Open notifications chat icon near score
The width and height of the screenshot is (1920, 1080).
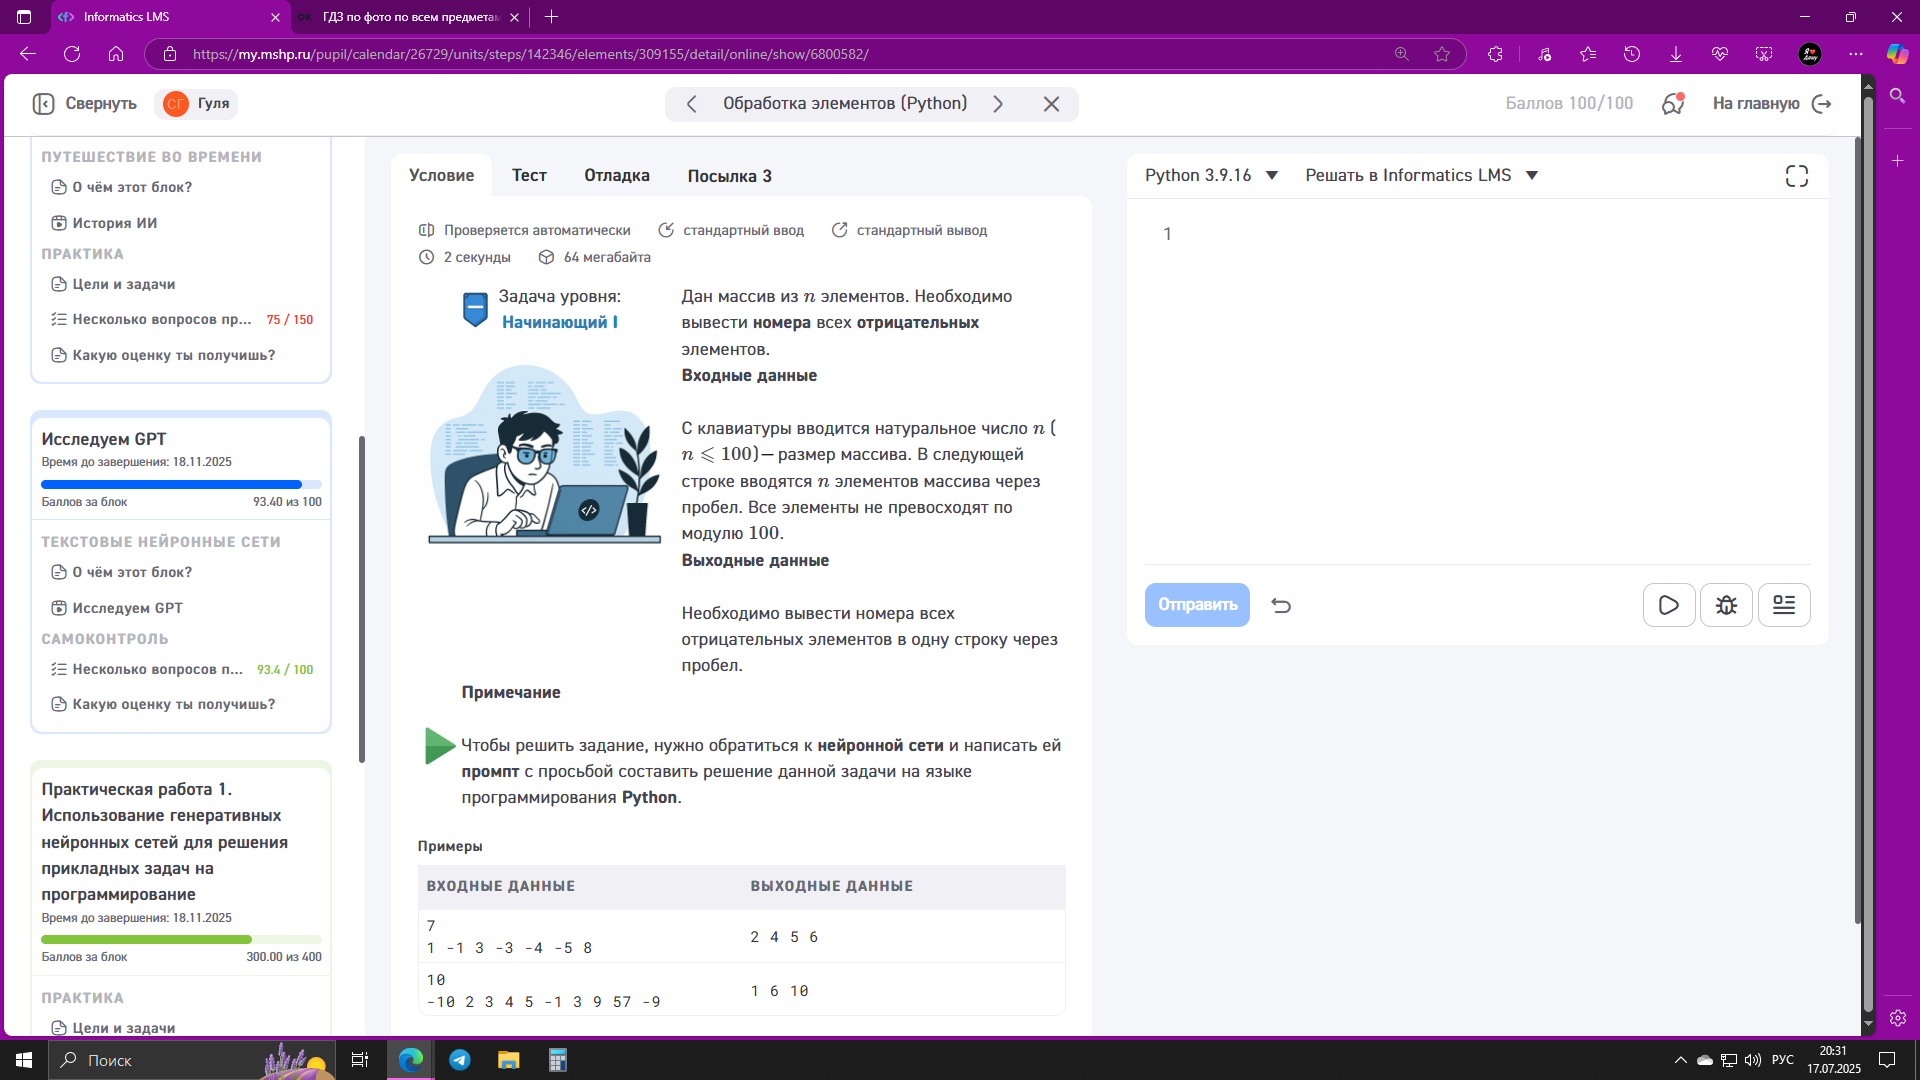coord(1673,104)
